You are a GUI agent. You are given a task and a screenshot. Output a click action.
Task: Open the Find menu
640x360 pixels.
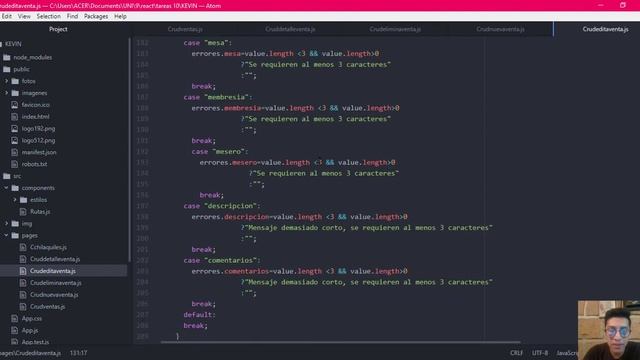[72, 16]
